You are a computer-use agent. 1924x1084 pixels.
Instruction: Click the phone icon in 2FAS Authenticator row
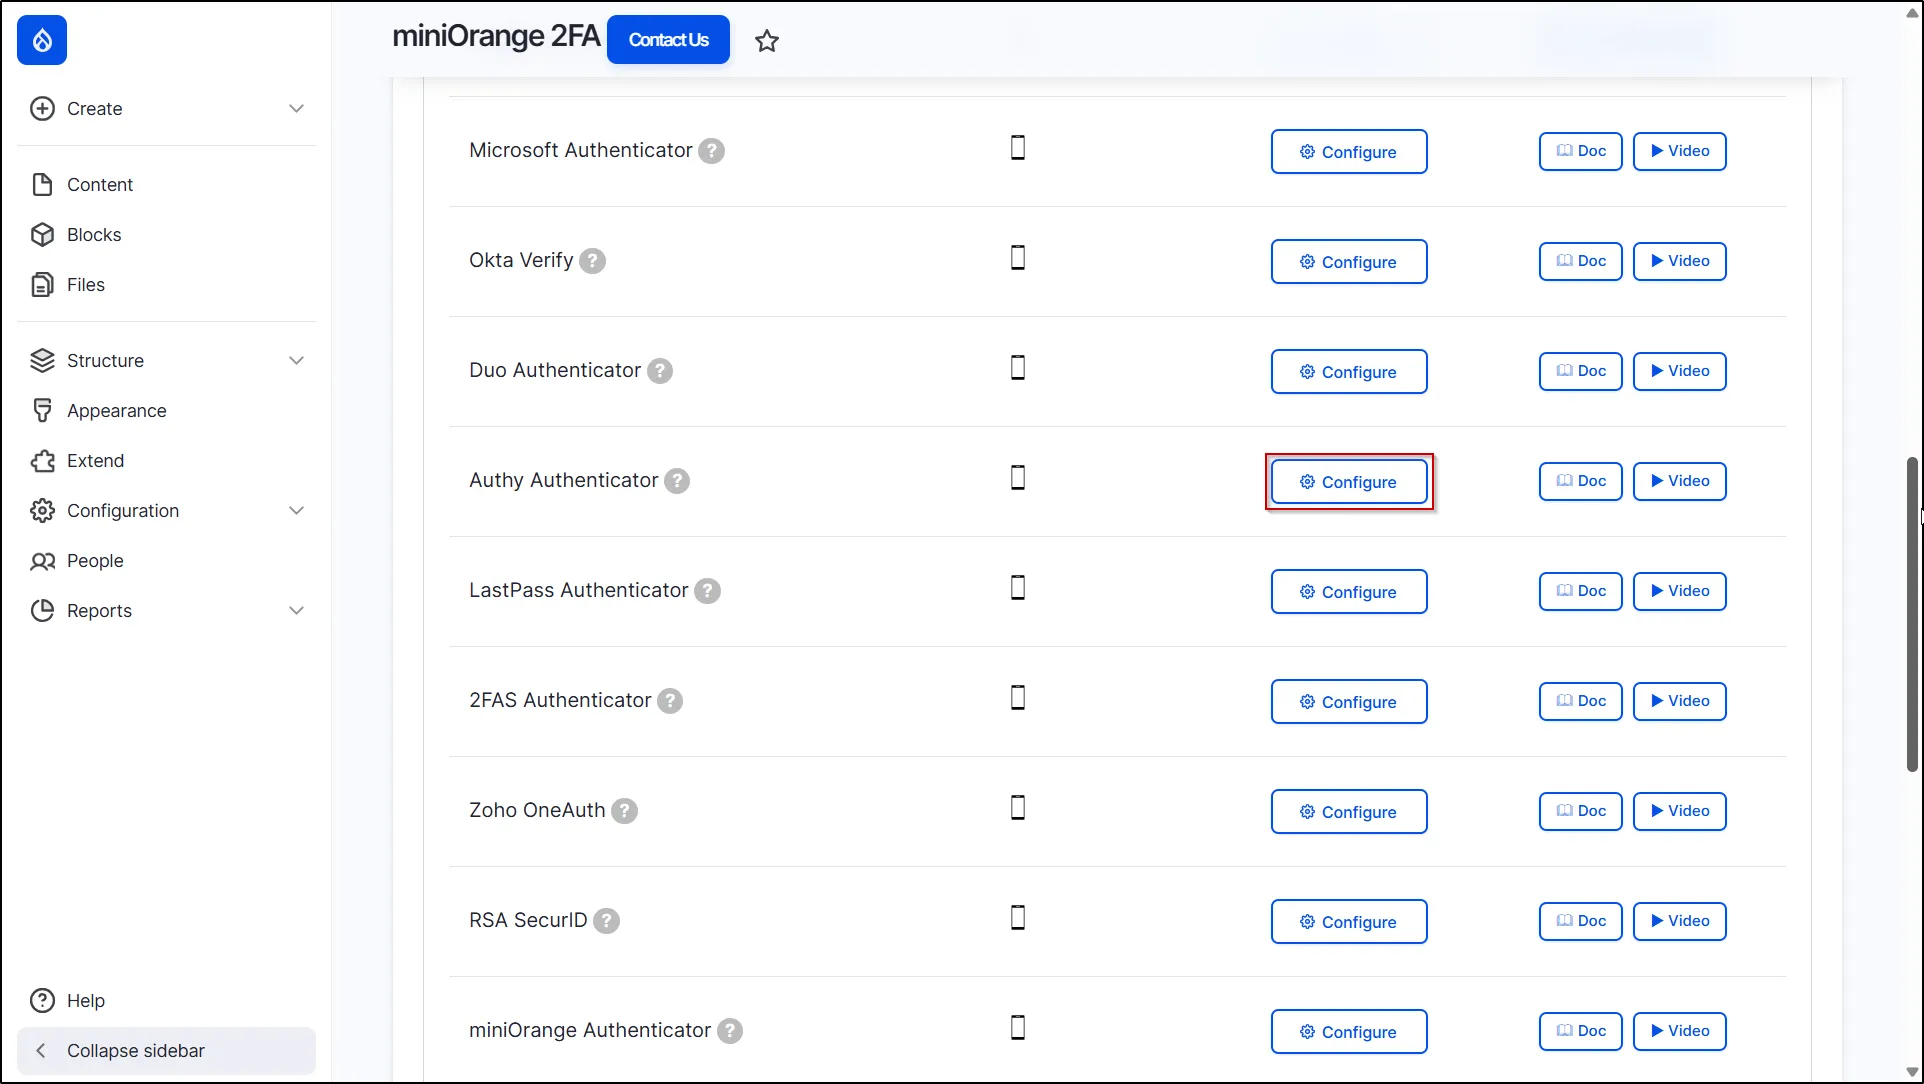[x=1018, y=698]
